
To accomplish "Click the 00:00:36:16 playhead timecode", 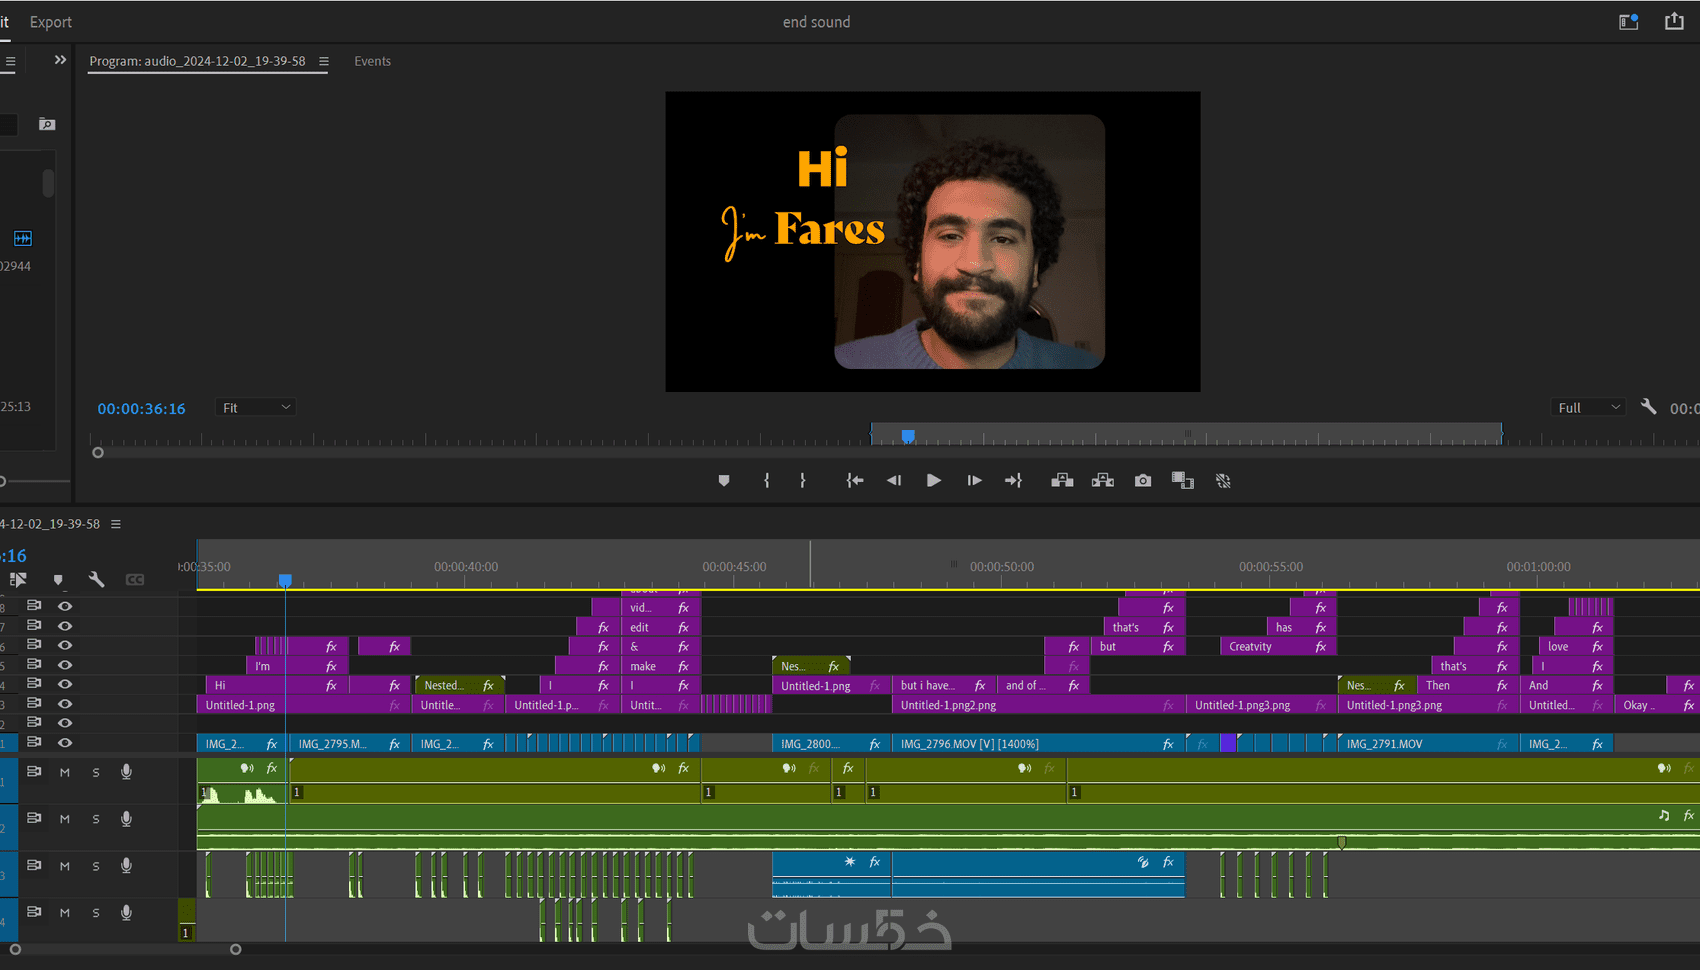I will point(141,409).
